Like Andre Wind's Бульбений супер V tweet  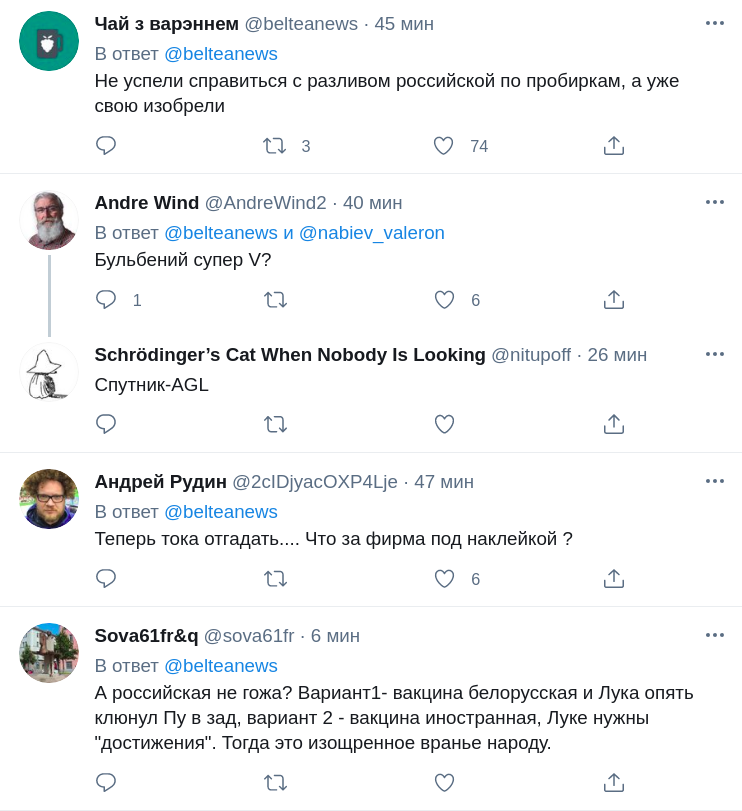[444, 300]
